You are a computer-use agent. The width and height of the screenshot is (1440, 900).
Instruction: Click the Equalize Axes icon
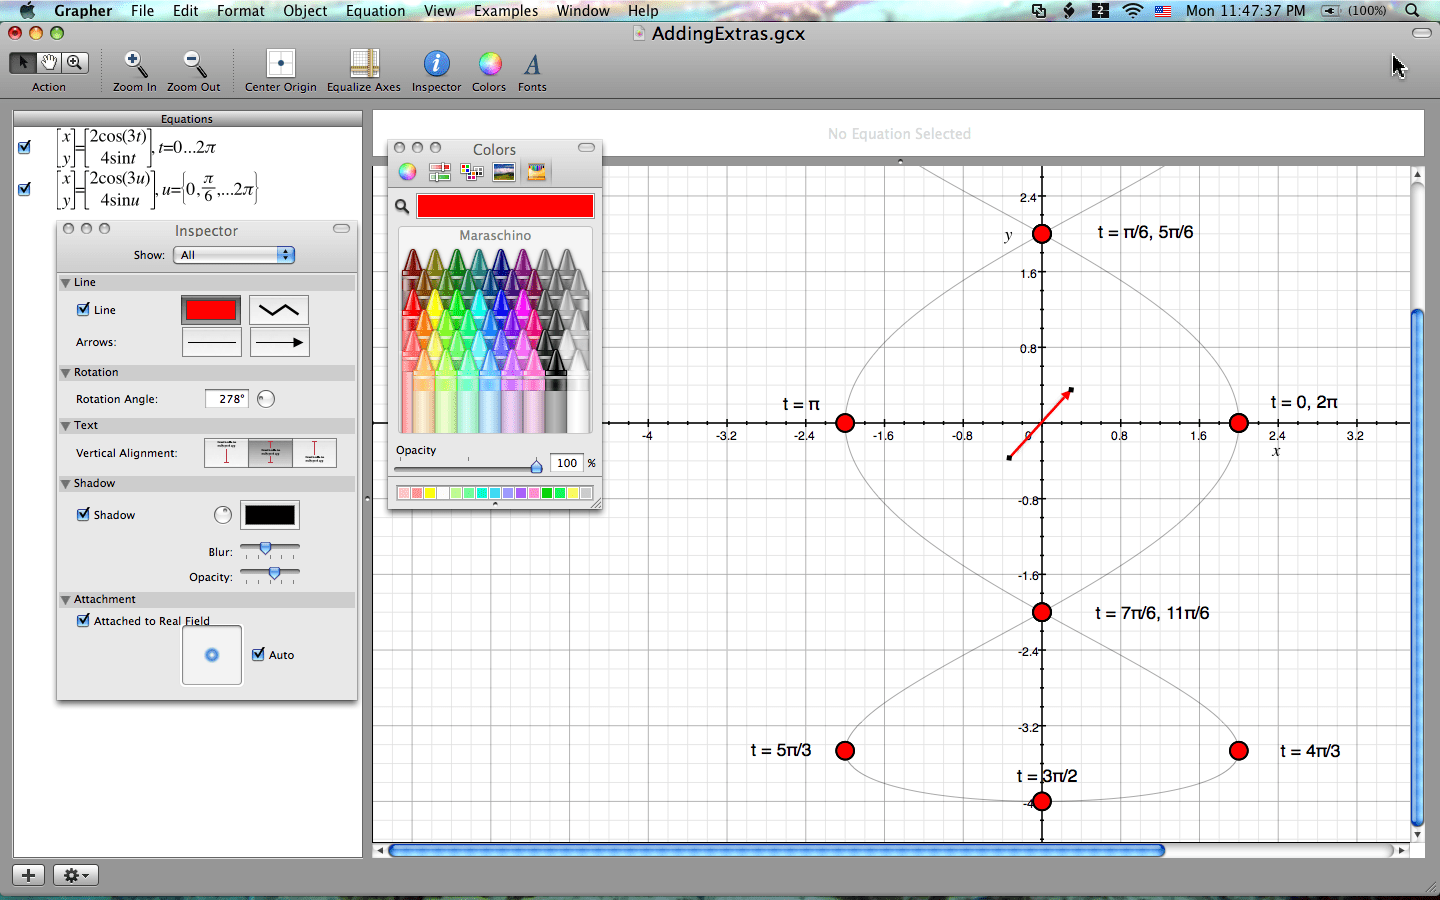coord(364,64)
